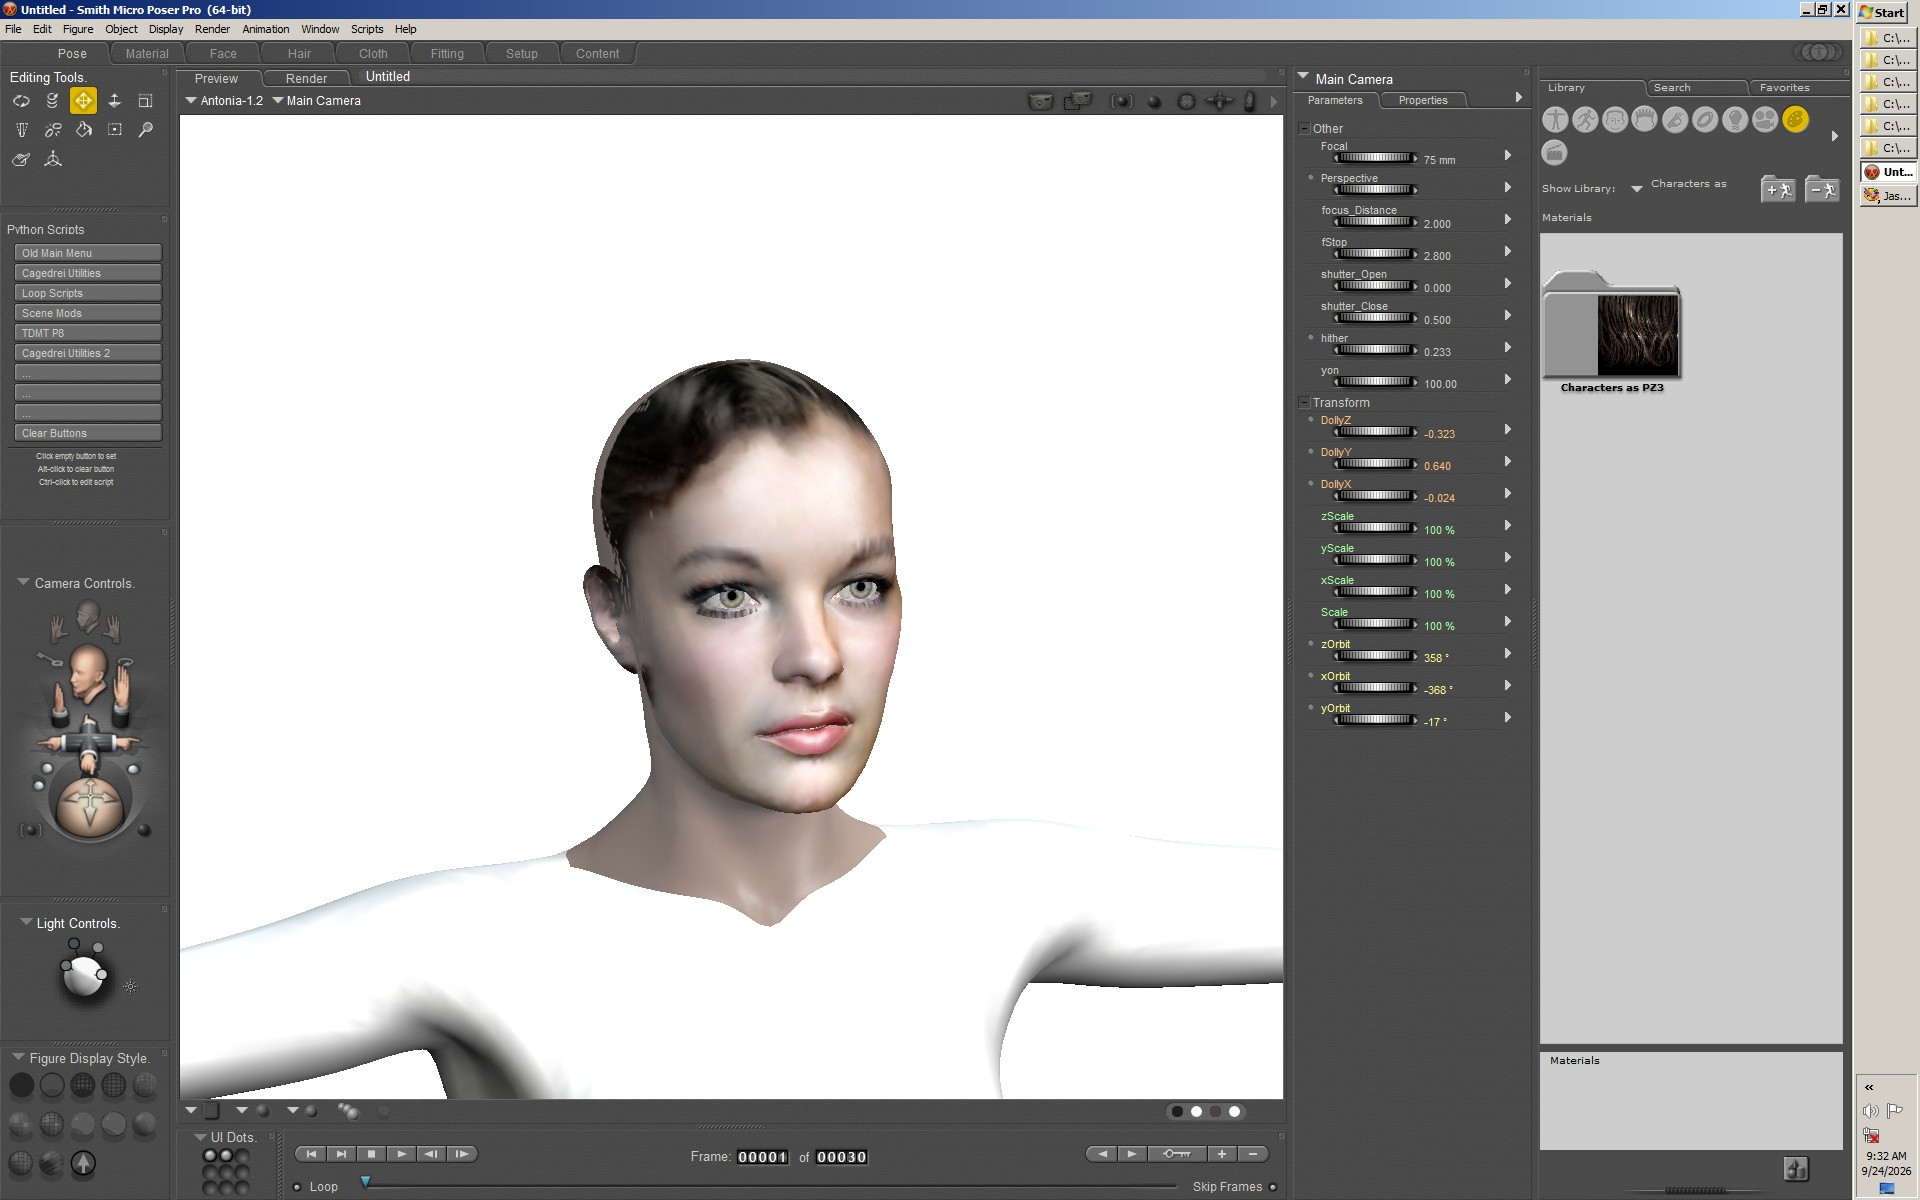Toggle the Skip Frames option
1920x1200 pixels.
point(1273,1187)
